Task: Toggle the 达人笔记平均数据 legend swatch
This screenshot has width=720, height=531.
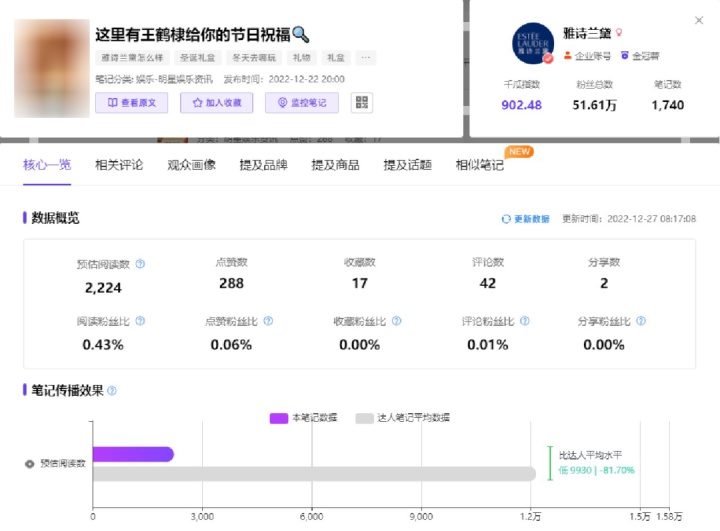Action: click(x=364, y=418)
